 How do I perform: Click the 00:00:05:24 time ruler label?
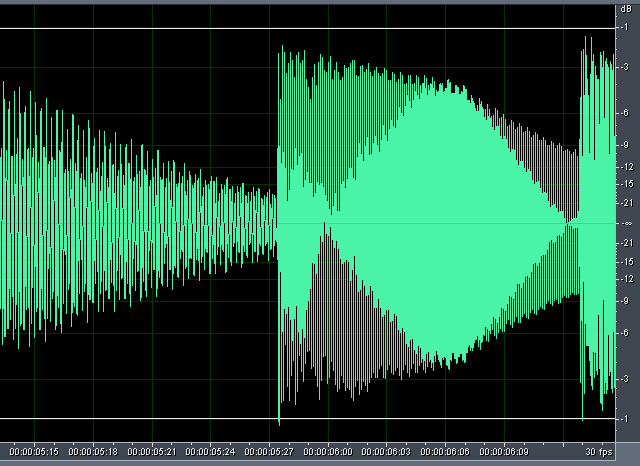[210, 452]
